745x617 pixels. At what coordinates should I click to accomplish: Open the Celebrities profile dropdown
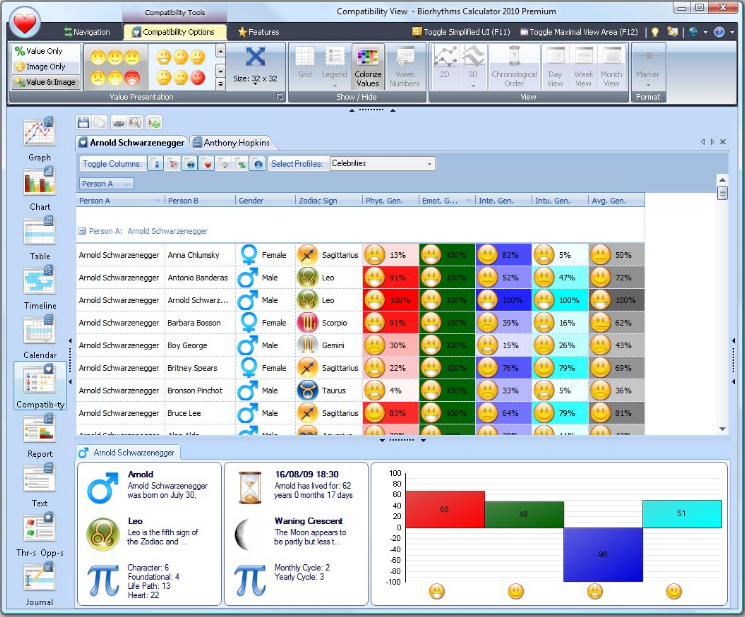pos(430,164)
